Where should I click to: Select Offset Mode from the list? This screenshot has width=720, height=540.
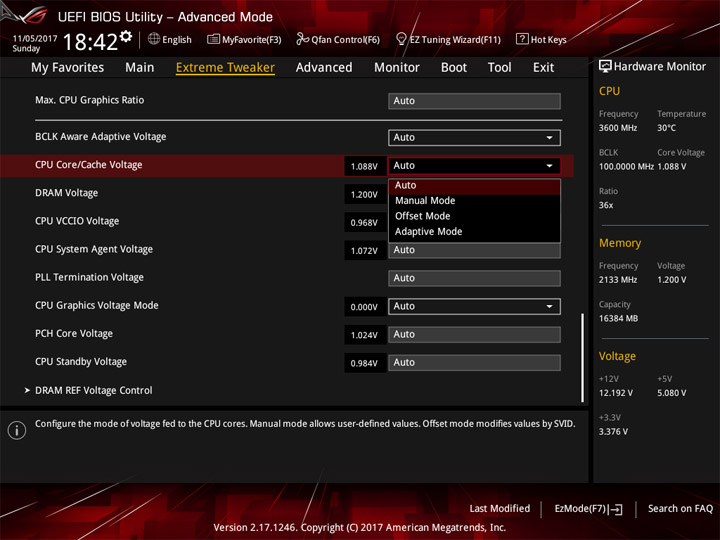pos(474,216)
